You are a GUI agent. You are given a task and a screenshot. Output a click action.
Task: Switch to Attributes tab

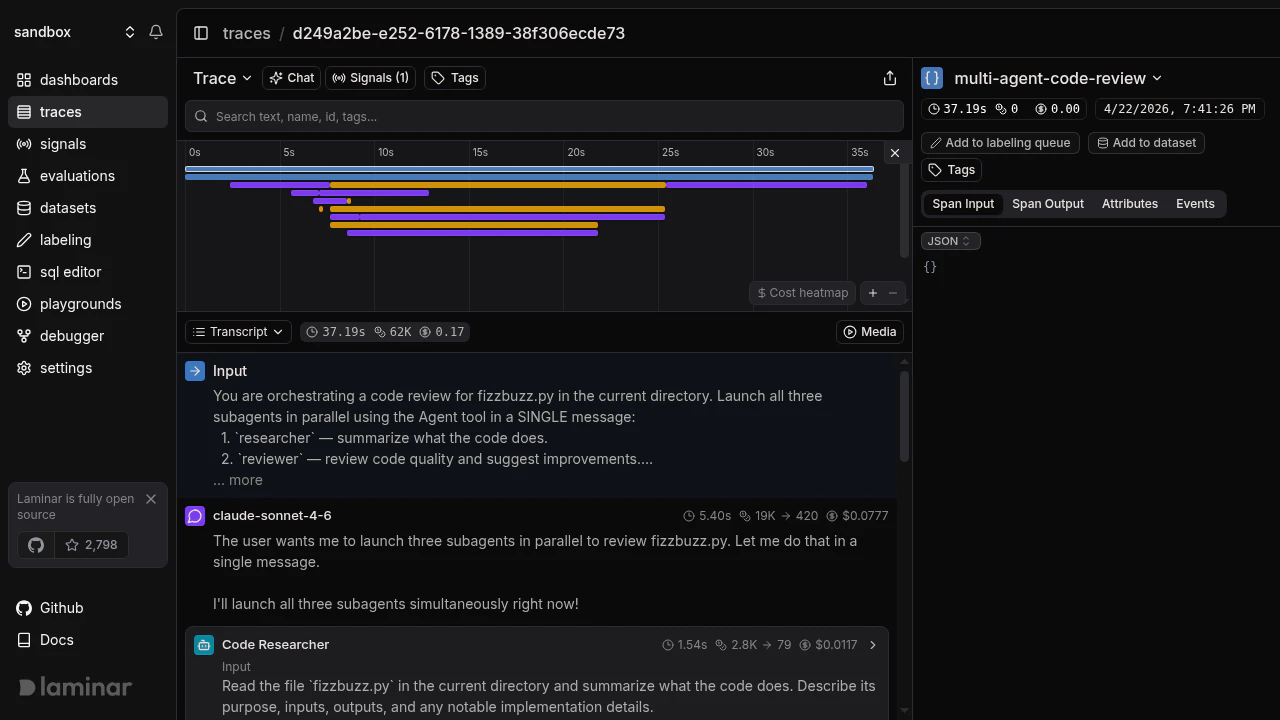(1130, 204)
